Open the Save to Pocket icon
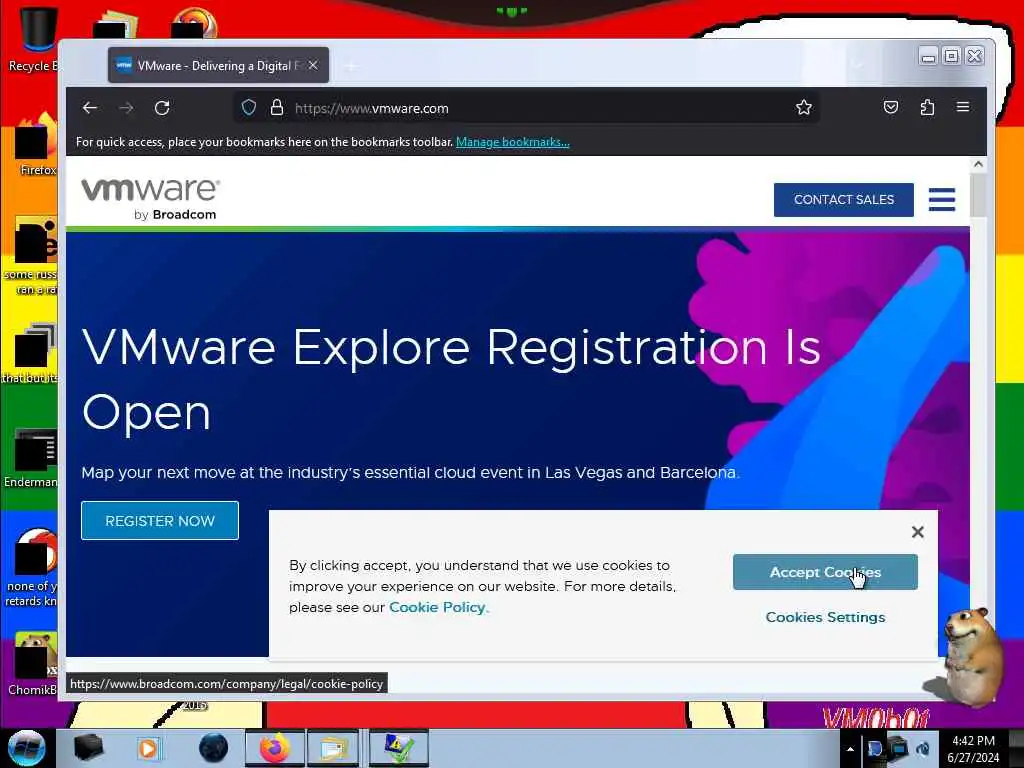The width and height of the screenshot is (1024, 768). (891, 107)
